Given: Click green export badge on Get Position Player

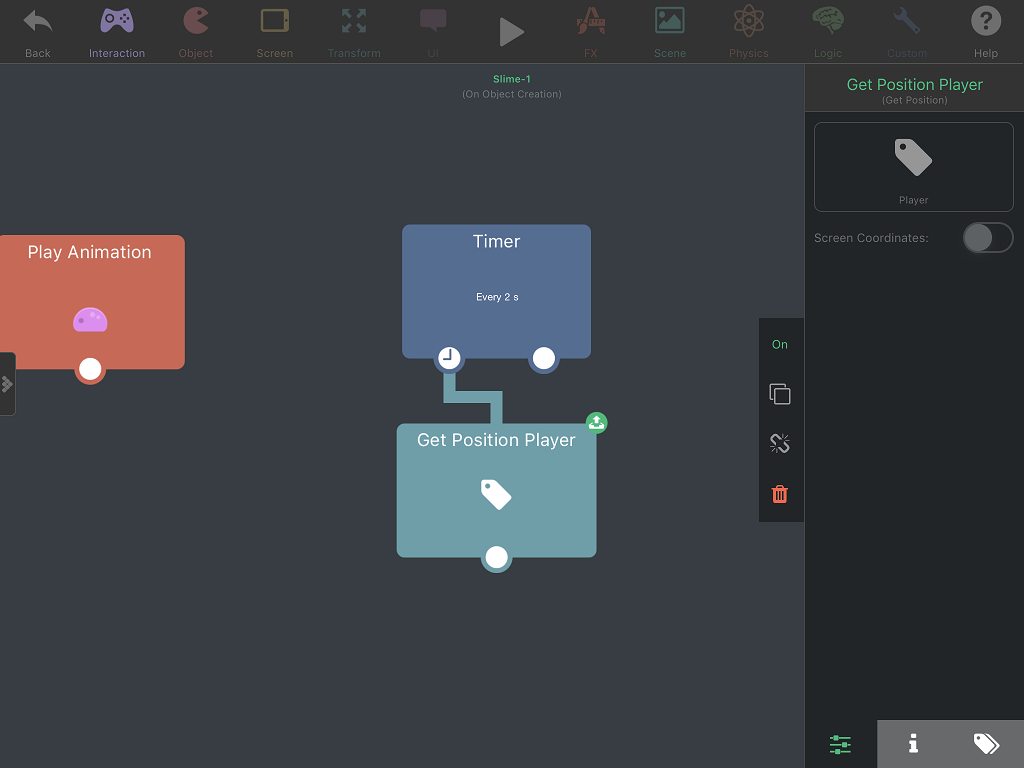Looking at the screenshot, I should tap(596, 423).
